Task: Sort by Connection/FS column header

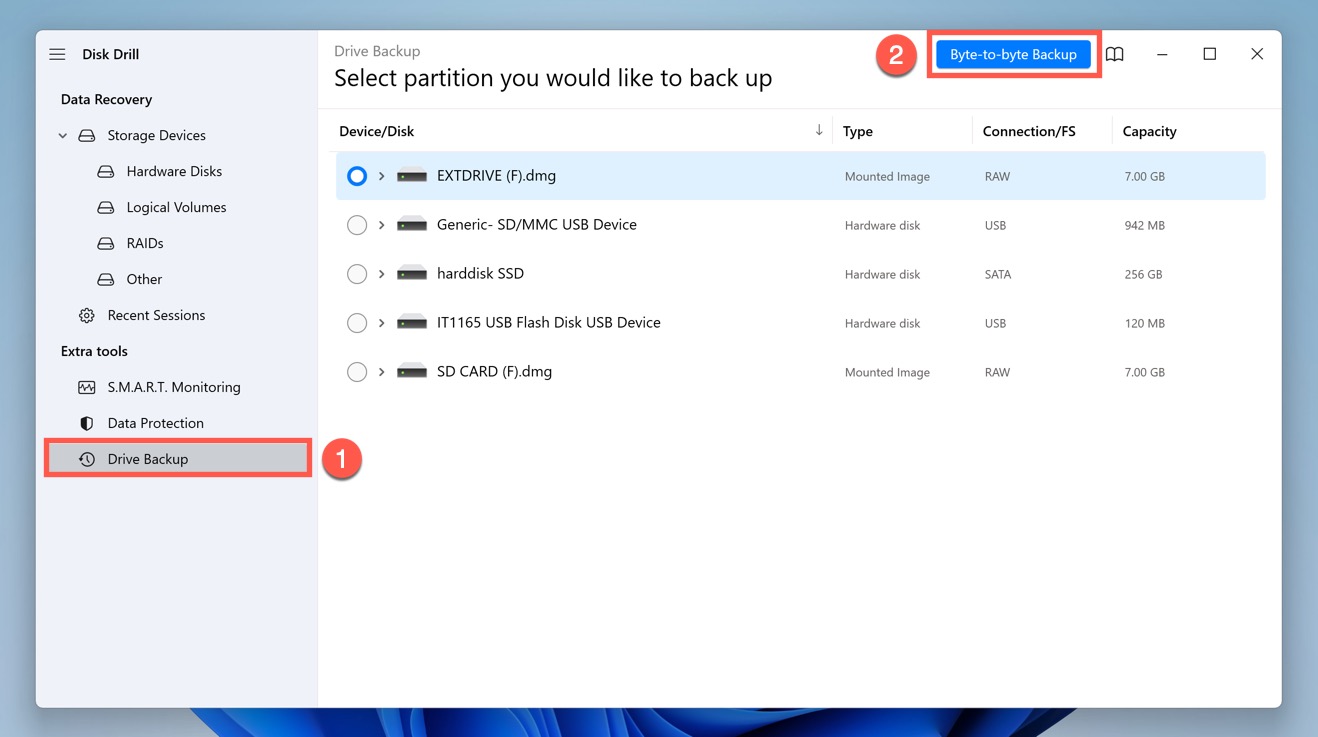Action: (1029, 131)
